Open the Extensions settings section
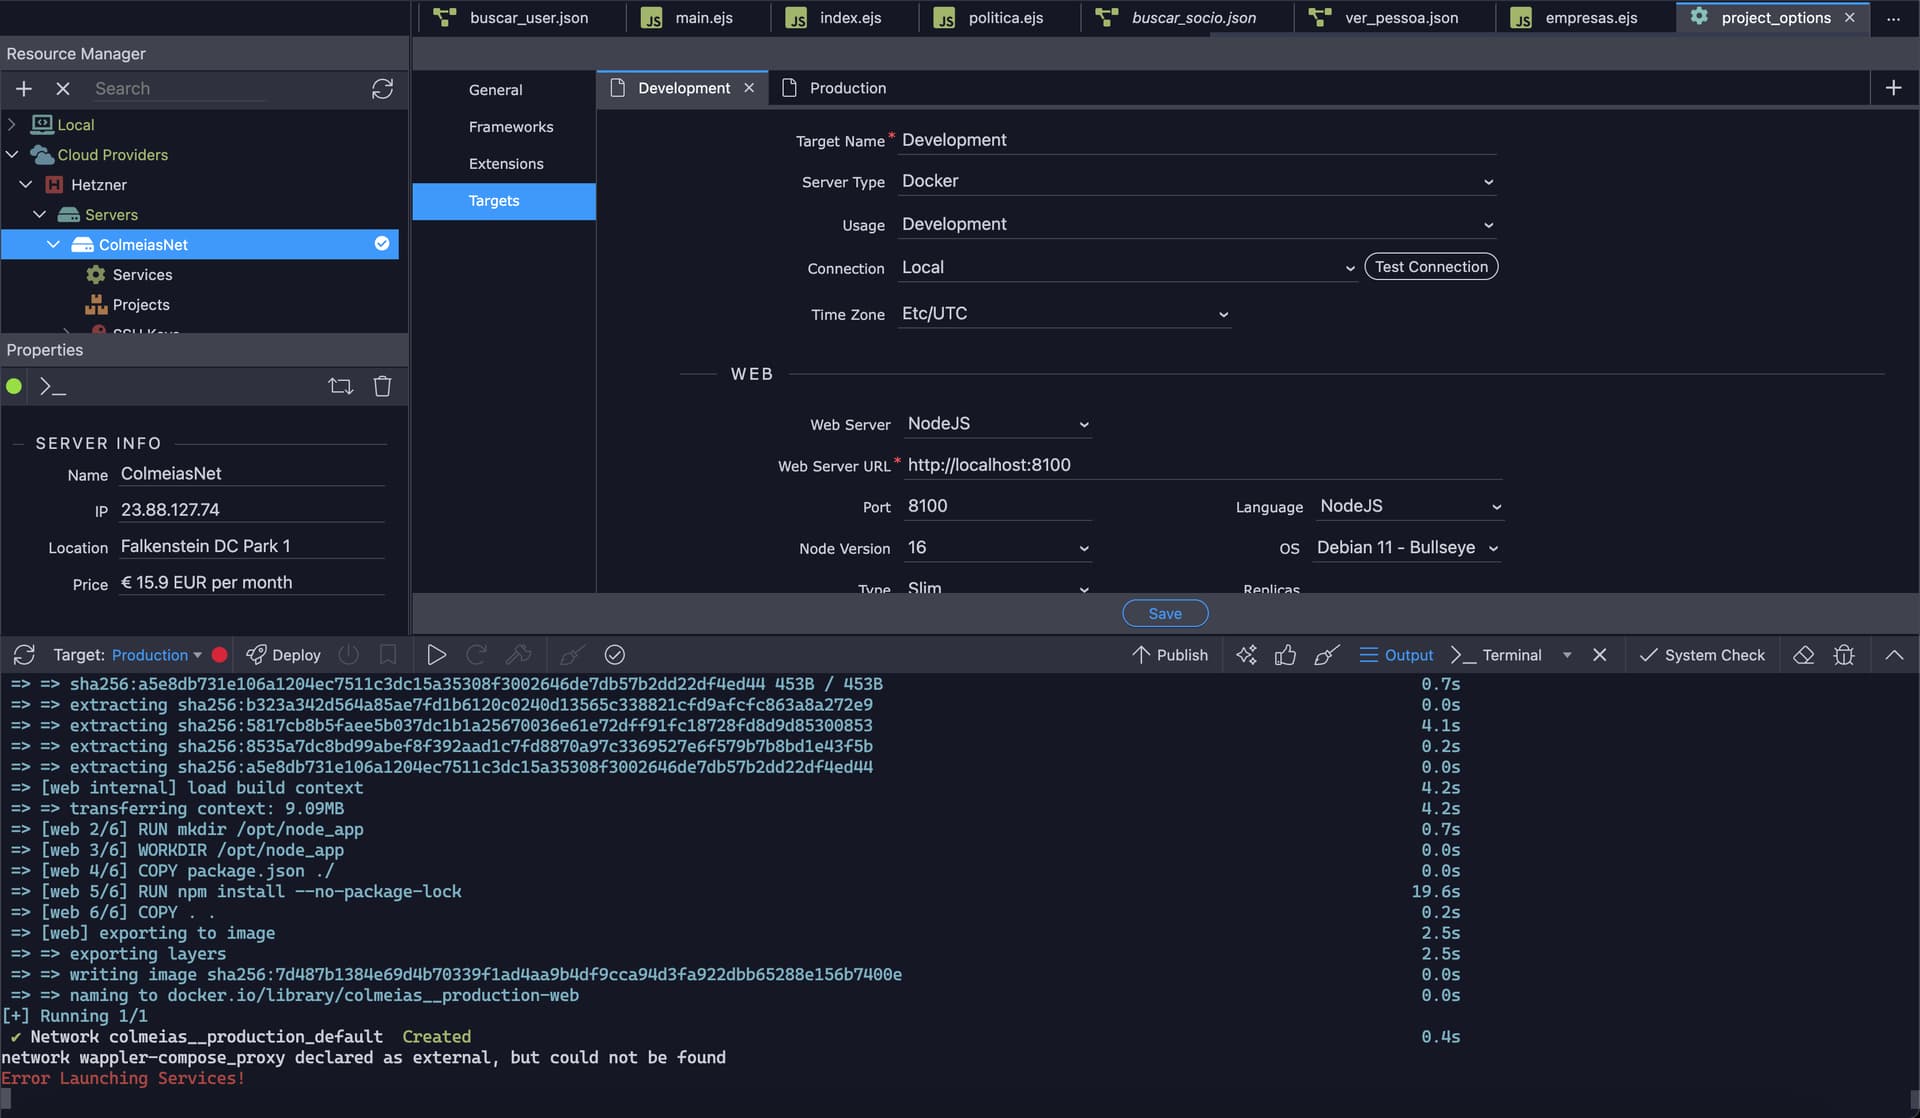 pos(506,164)
